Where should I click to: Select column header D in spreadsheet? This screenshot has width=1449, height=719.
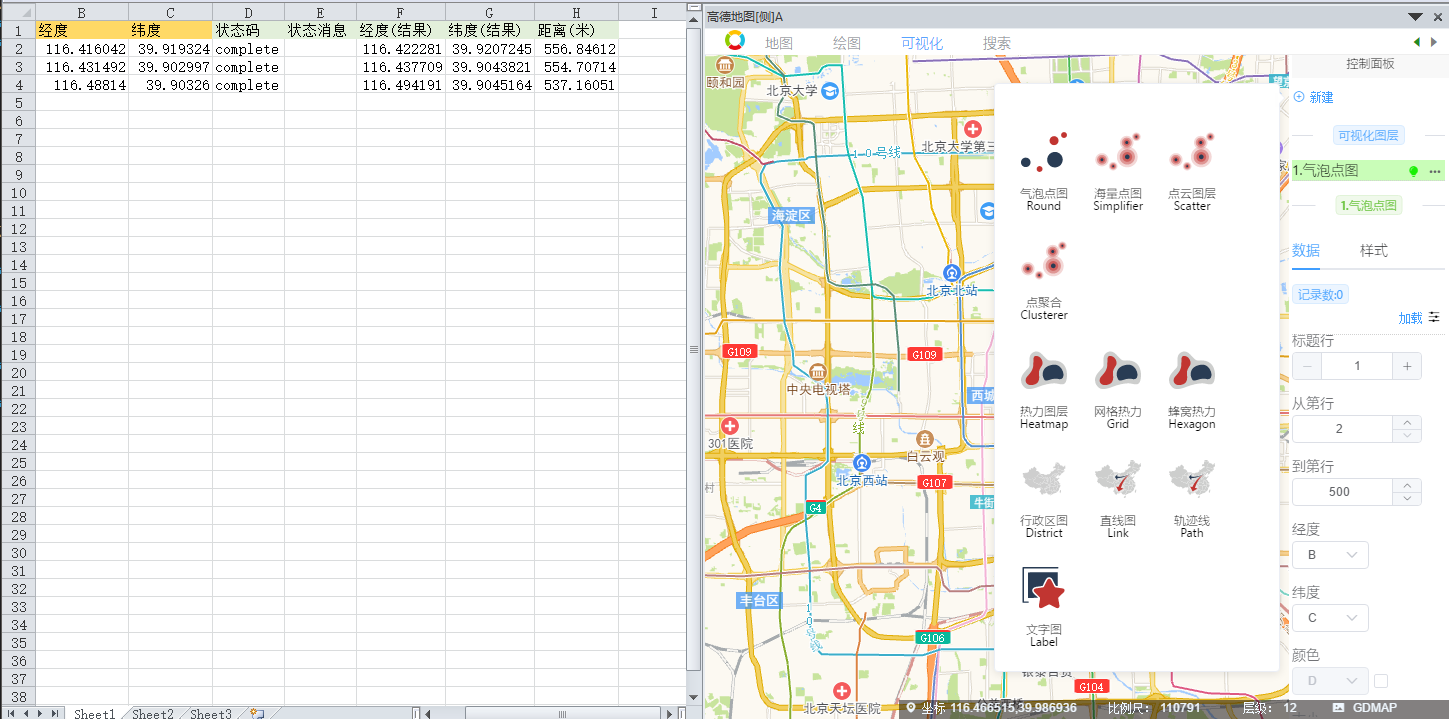248,12
